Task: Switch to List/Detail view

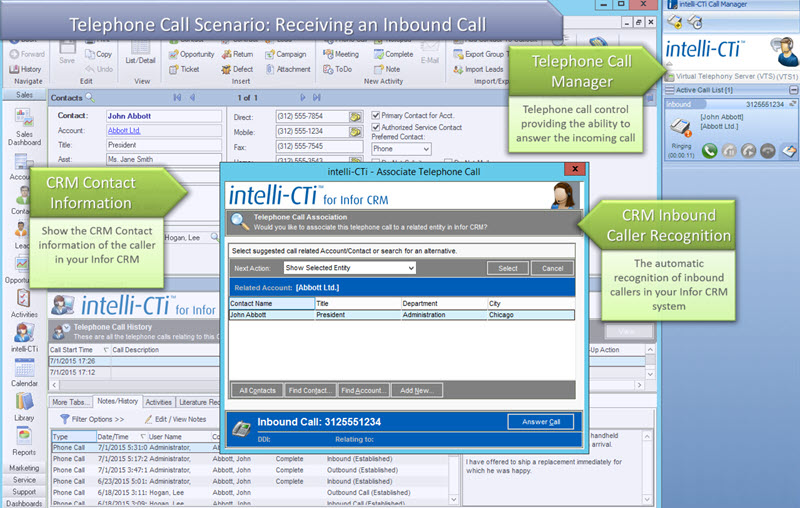Action: tap(140, 53)
